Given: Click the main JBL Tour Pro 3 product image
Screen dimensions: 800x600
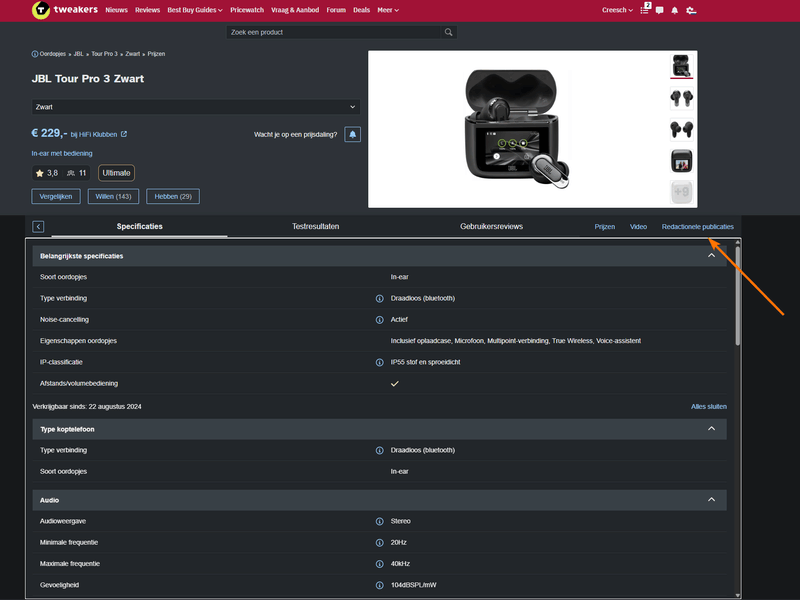Looking at the screenshot, I should coord(517,129).
